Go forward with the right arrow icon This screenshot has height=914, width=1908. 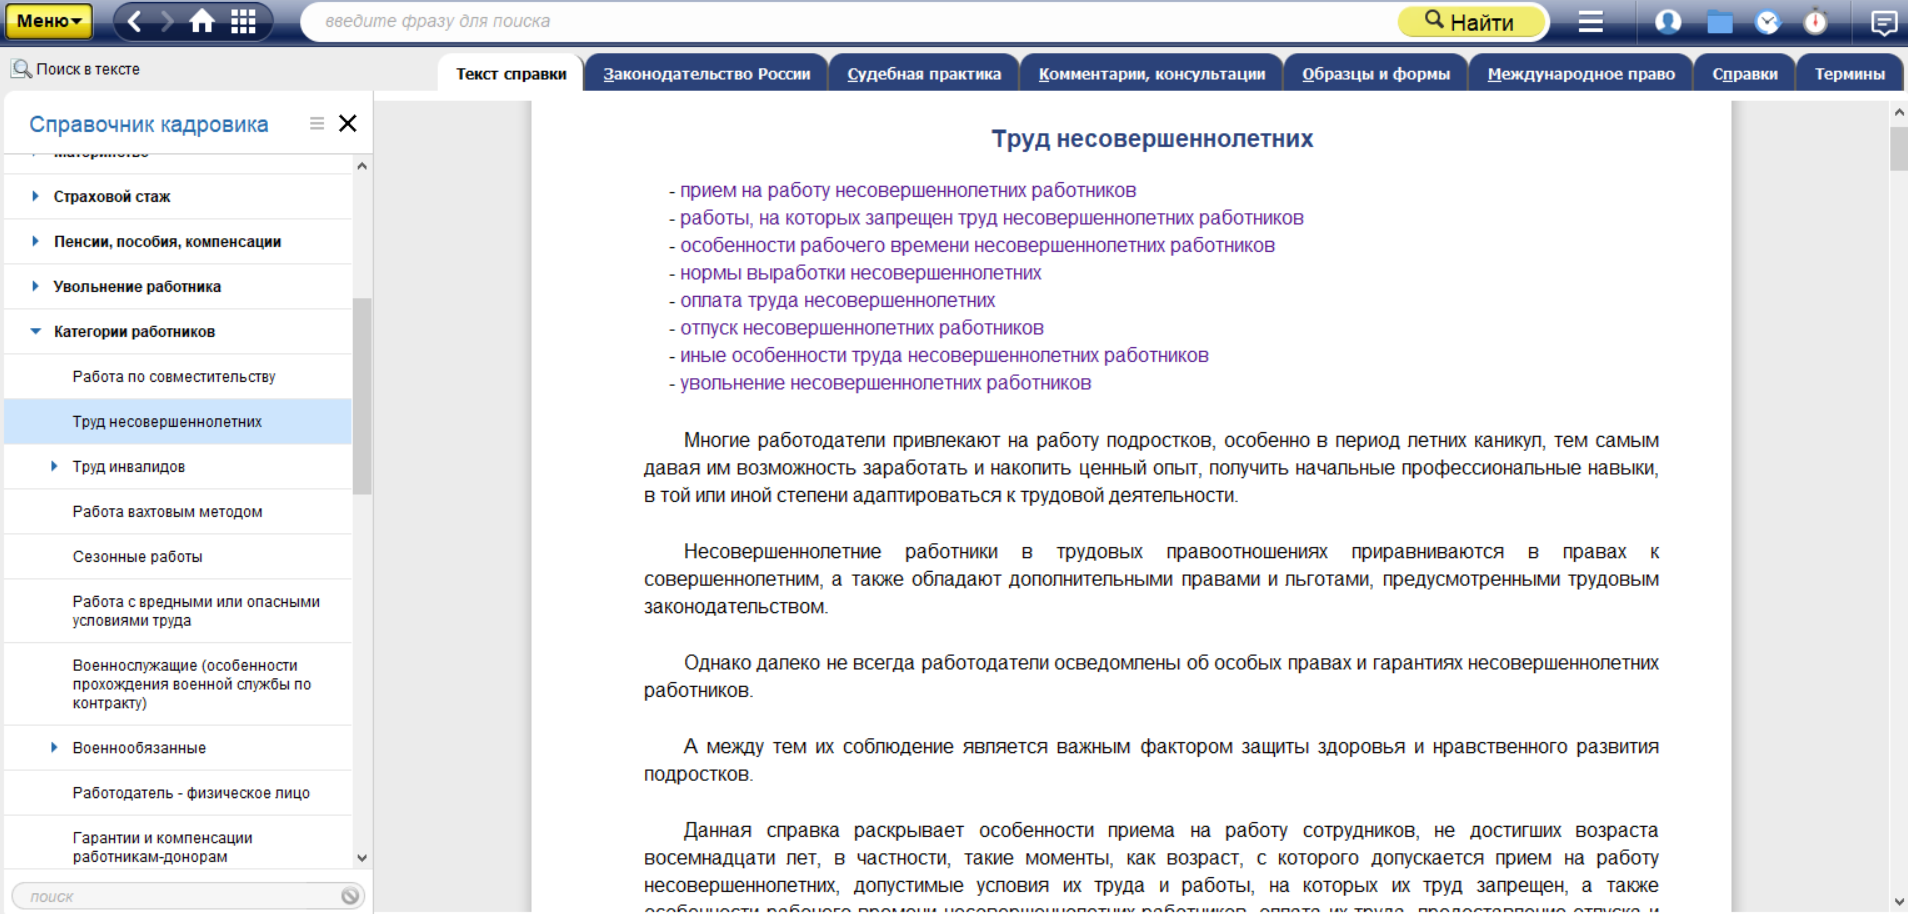[167, 21]
